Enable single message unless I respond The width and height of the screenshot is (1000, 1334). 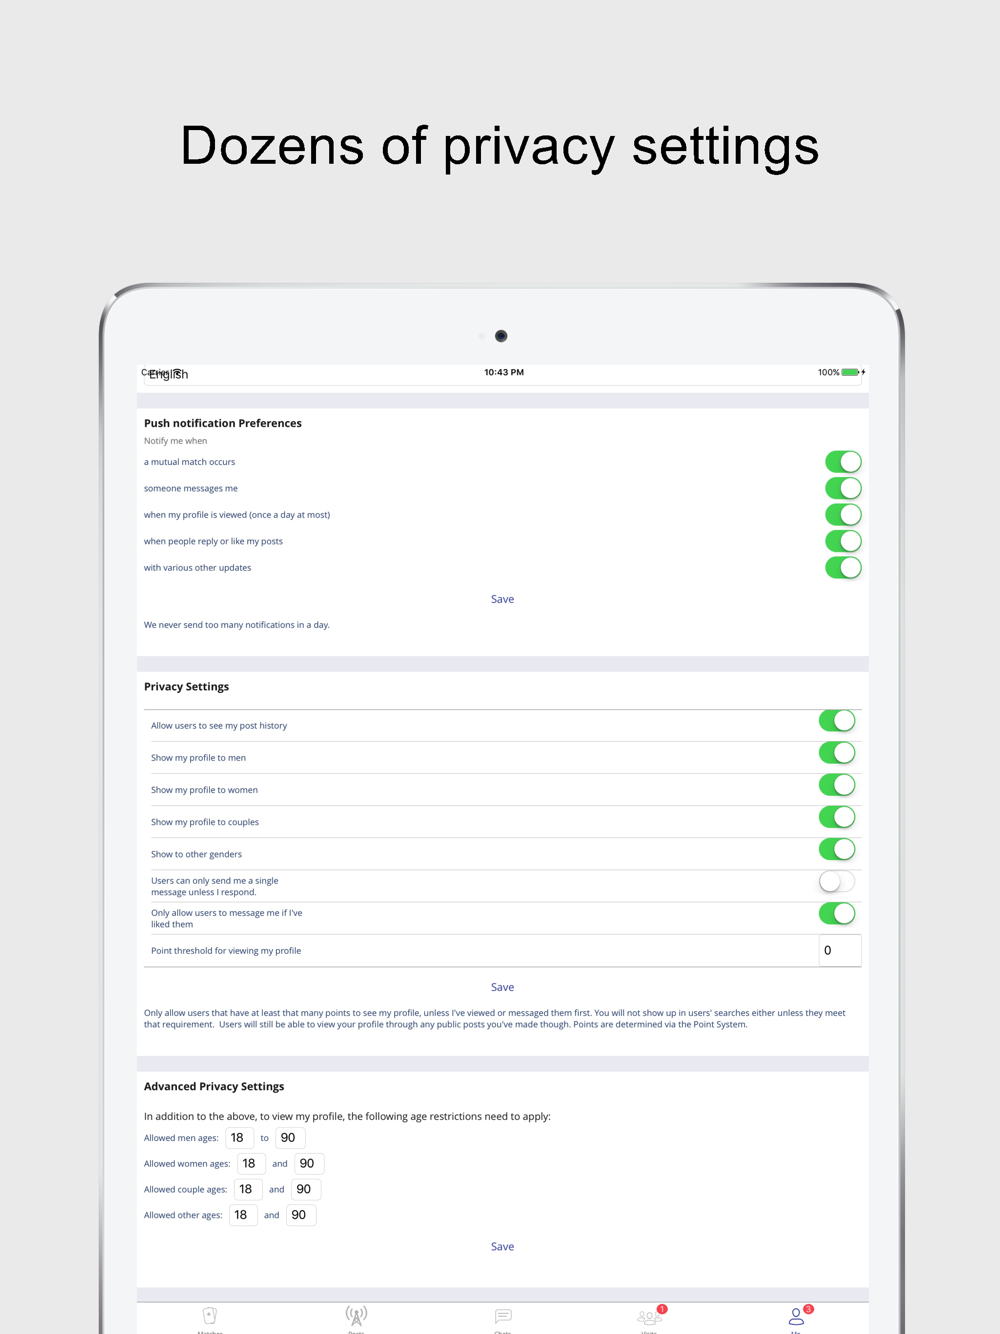tap(837, 881)
